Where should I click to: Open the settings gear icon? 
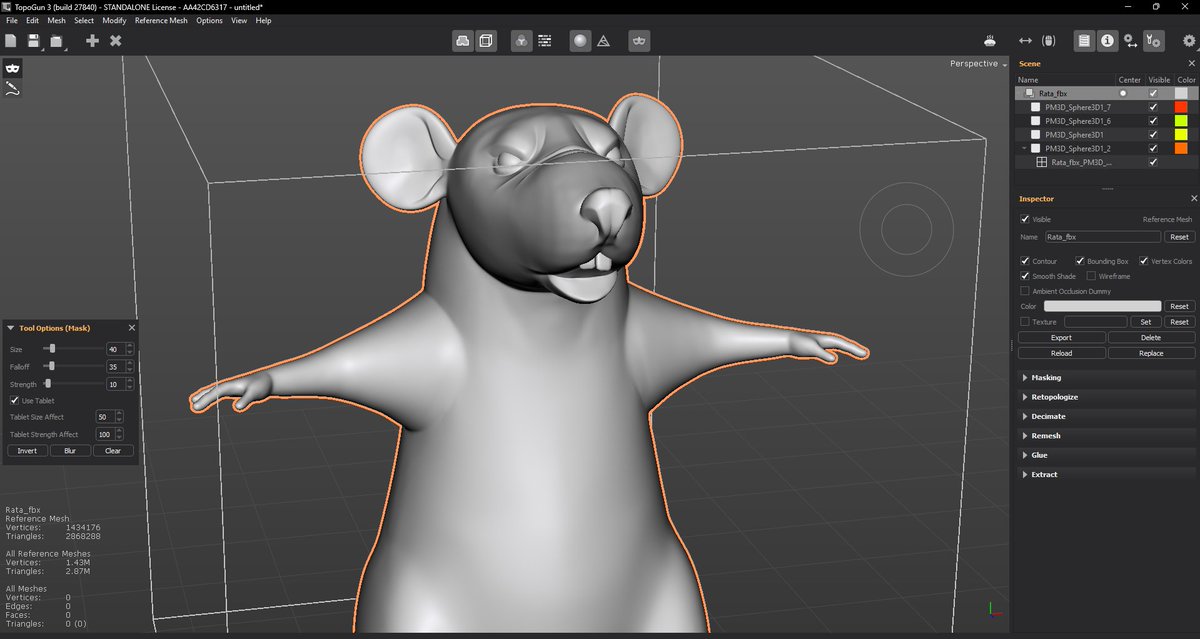1188,41
